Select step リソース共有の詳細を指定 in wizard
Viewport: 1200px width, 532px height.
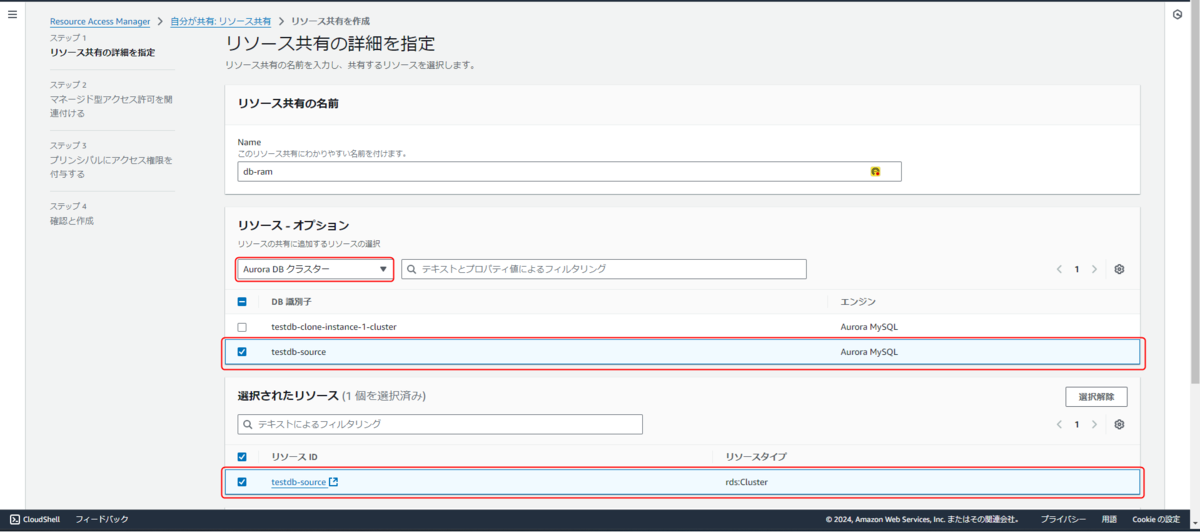[102, 52]
